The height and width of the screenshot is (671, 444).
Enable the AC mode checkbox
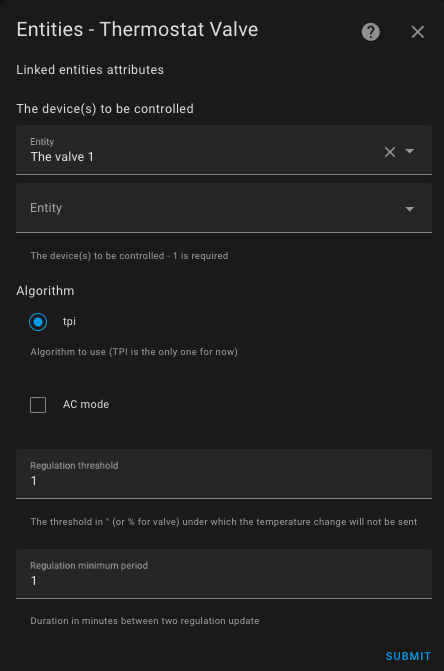pyautogui.click(x=38, y=405)
